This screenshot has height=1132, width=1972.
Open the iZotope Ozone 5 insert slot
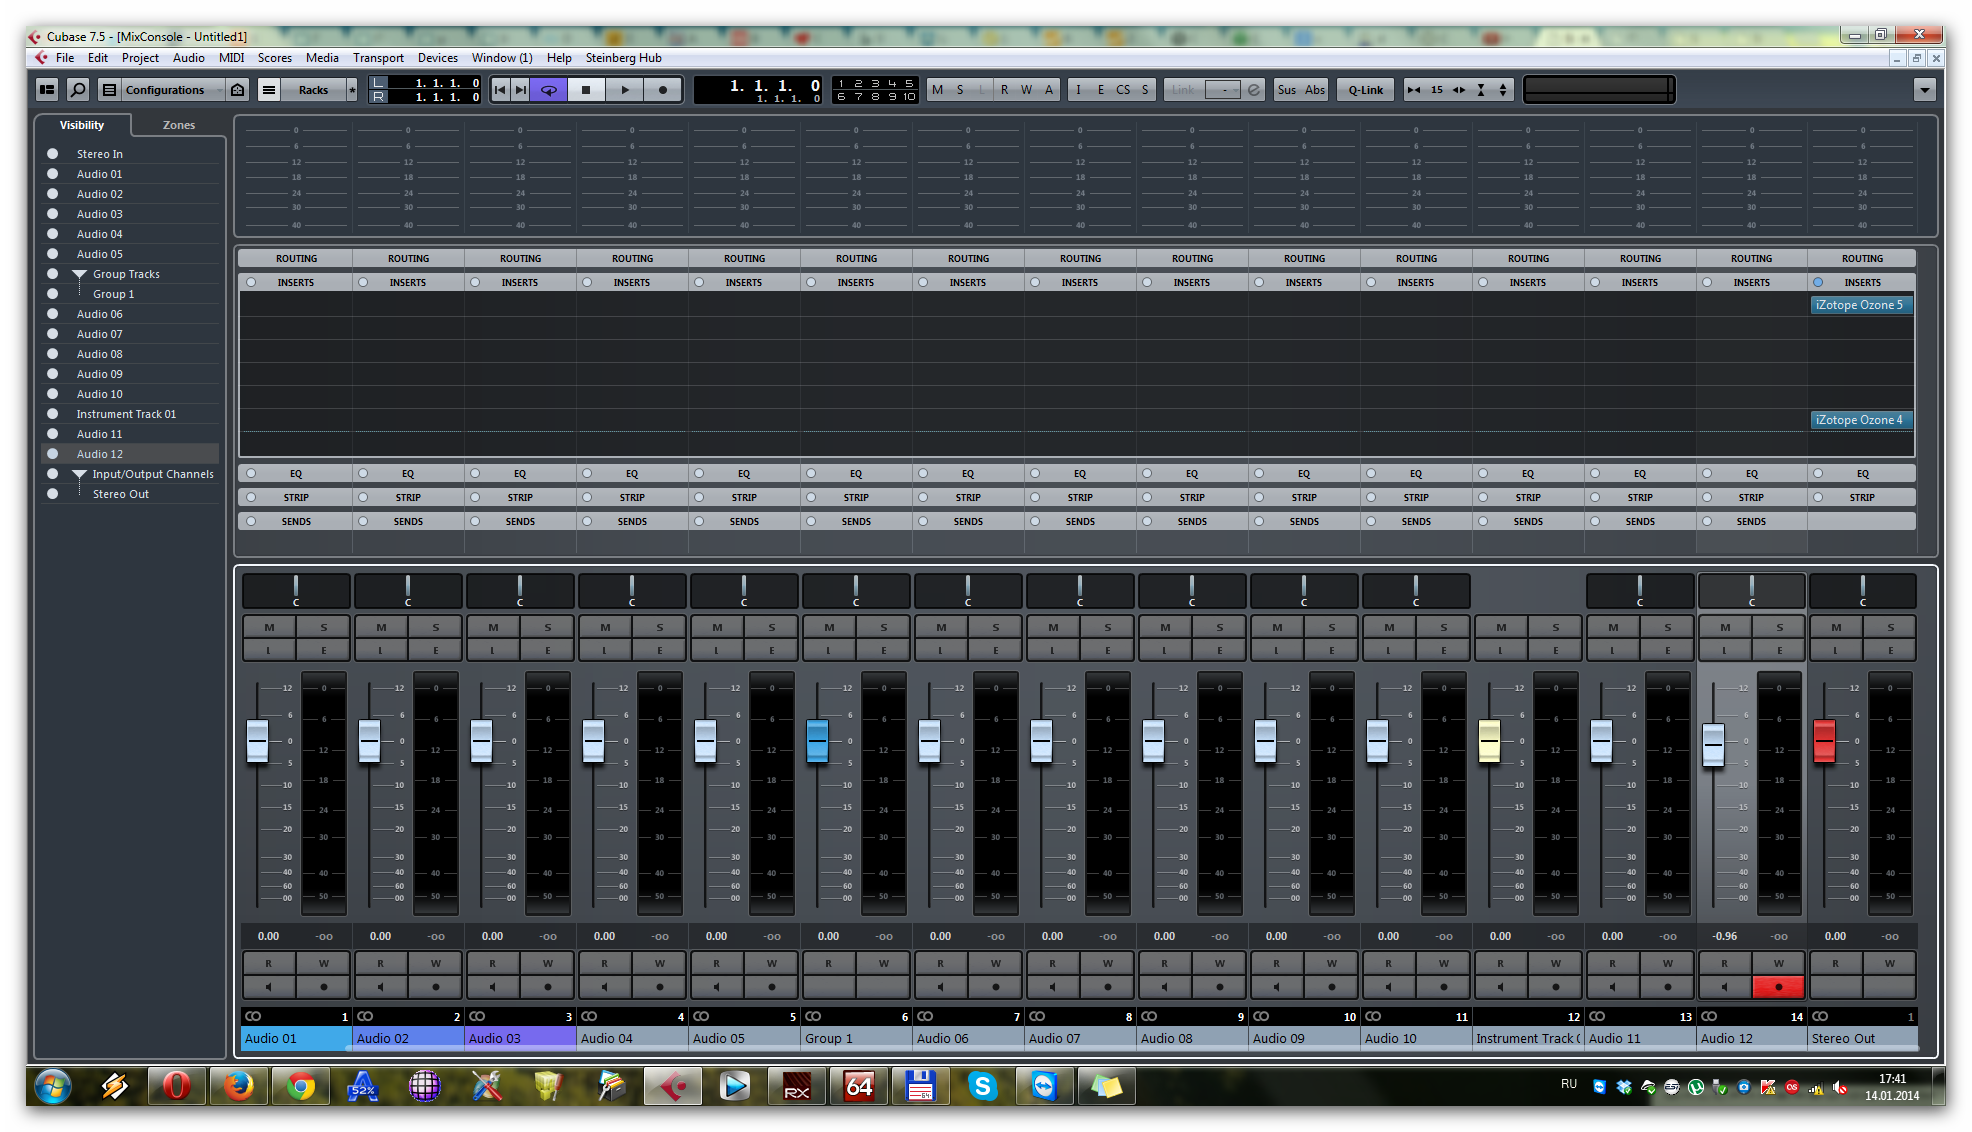coord(1860,305)
